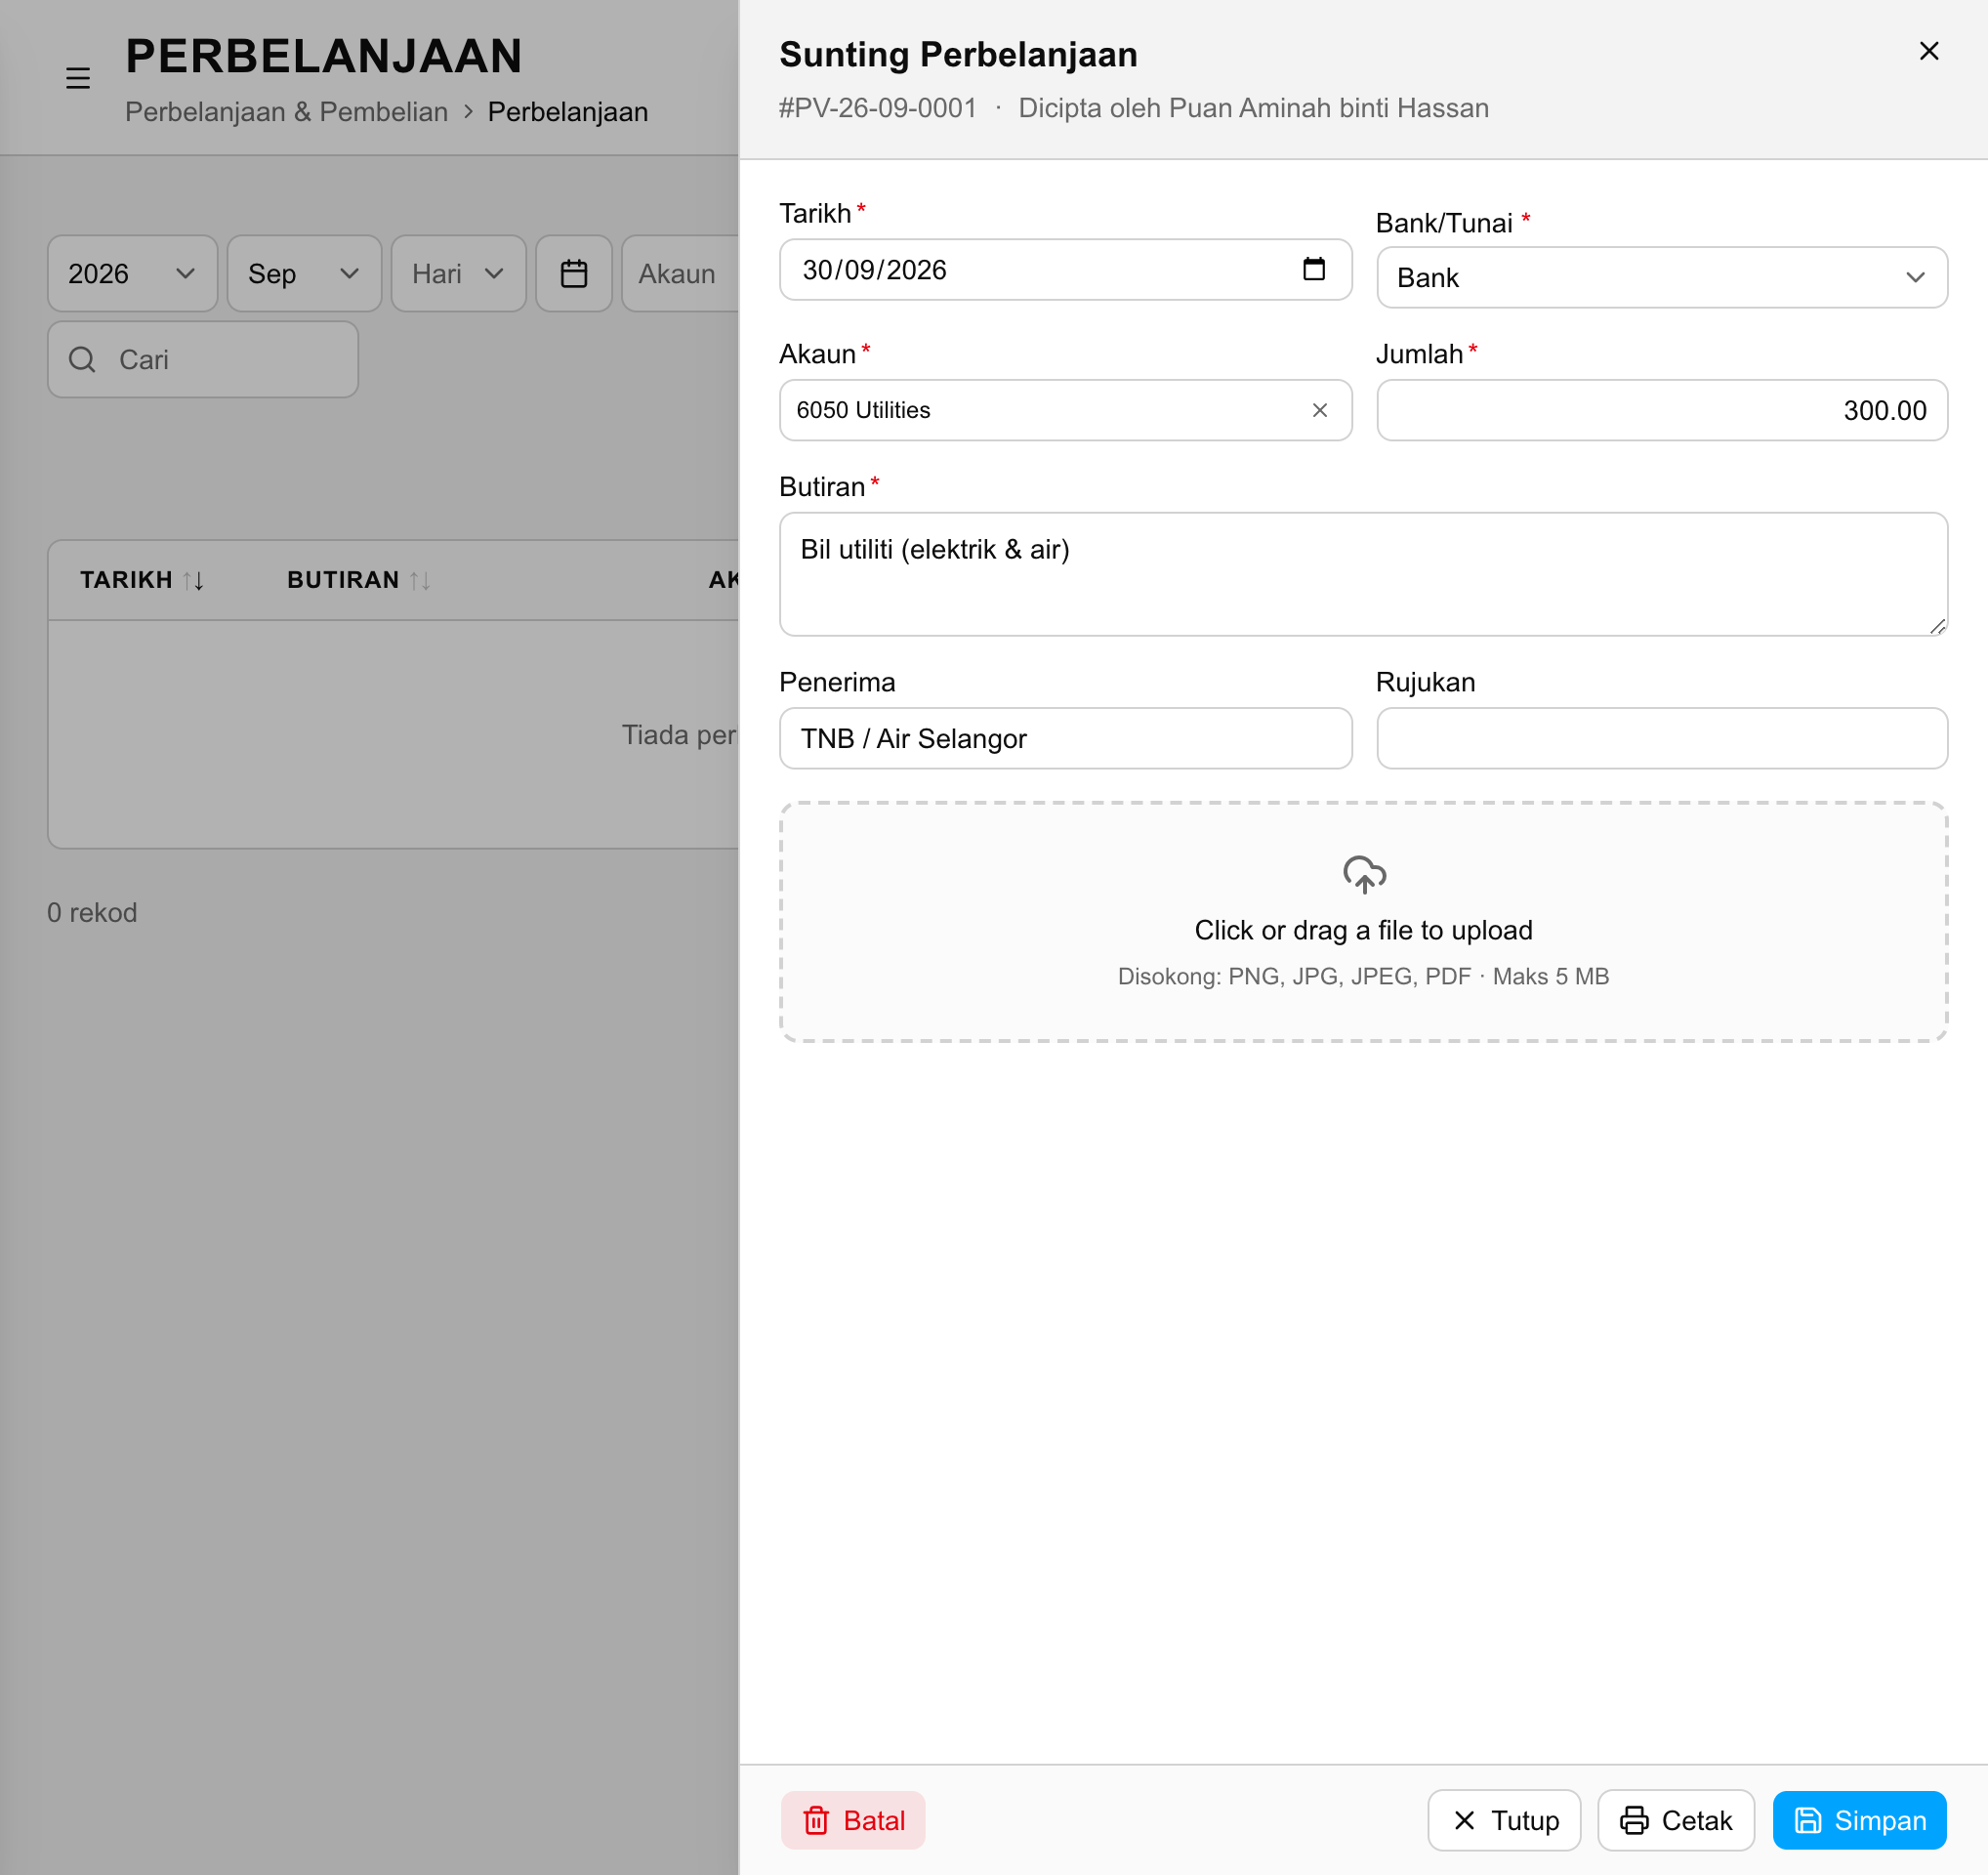
Task: Focus the Tarikh date field
Action: (x=1065, y=269)
